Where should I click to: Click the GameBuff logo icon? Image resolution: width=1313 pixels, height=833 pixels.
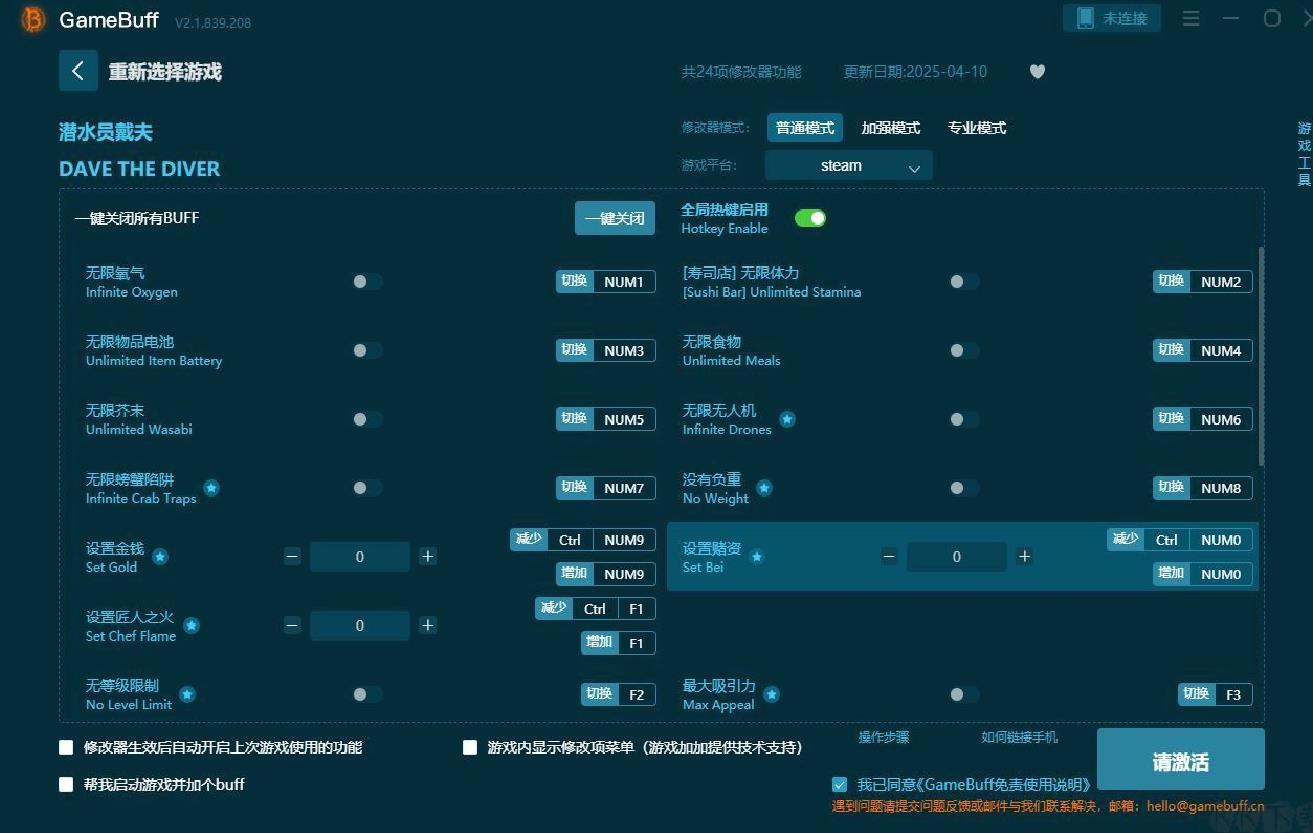[x=33, y=20]
